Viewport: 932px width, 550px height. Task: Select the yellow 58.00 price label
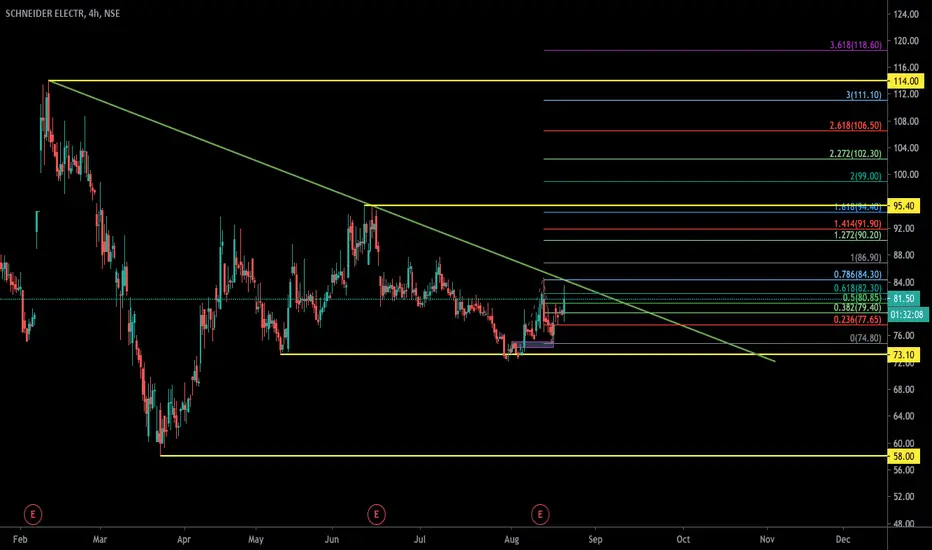(x=903, y=456)
